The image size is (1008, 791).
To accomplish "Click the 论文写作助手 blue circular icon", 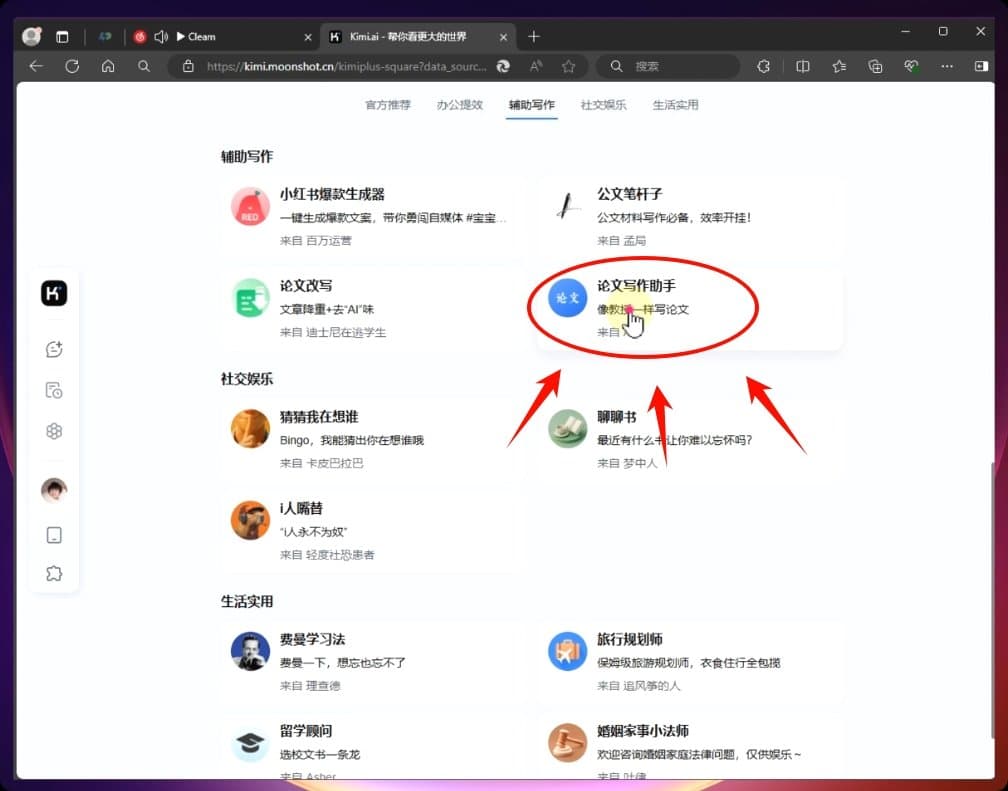I will (566, 298).
